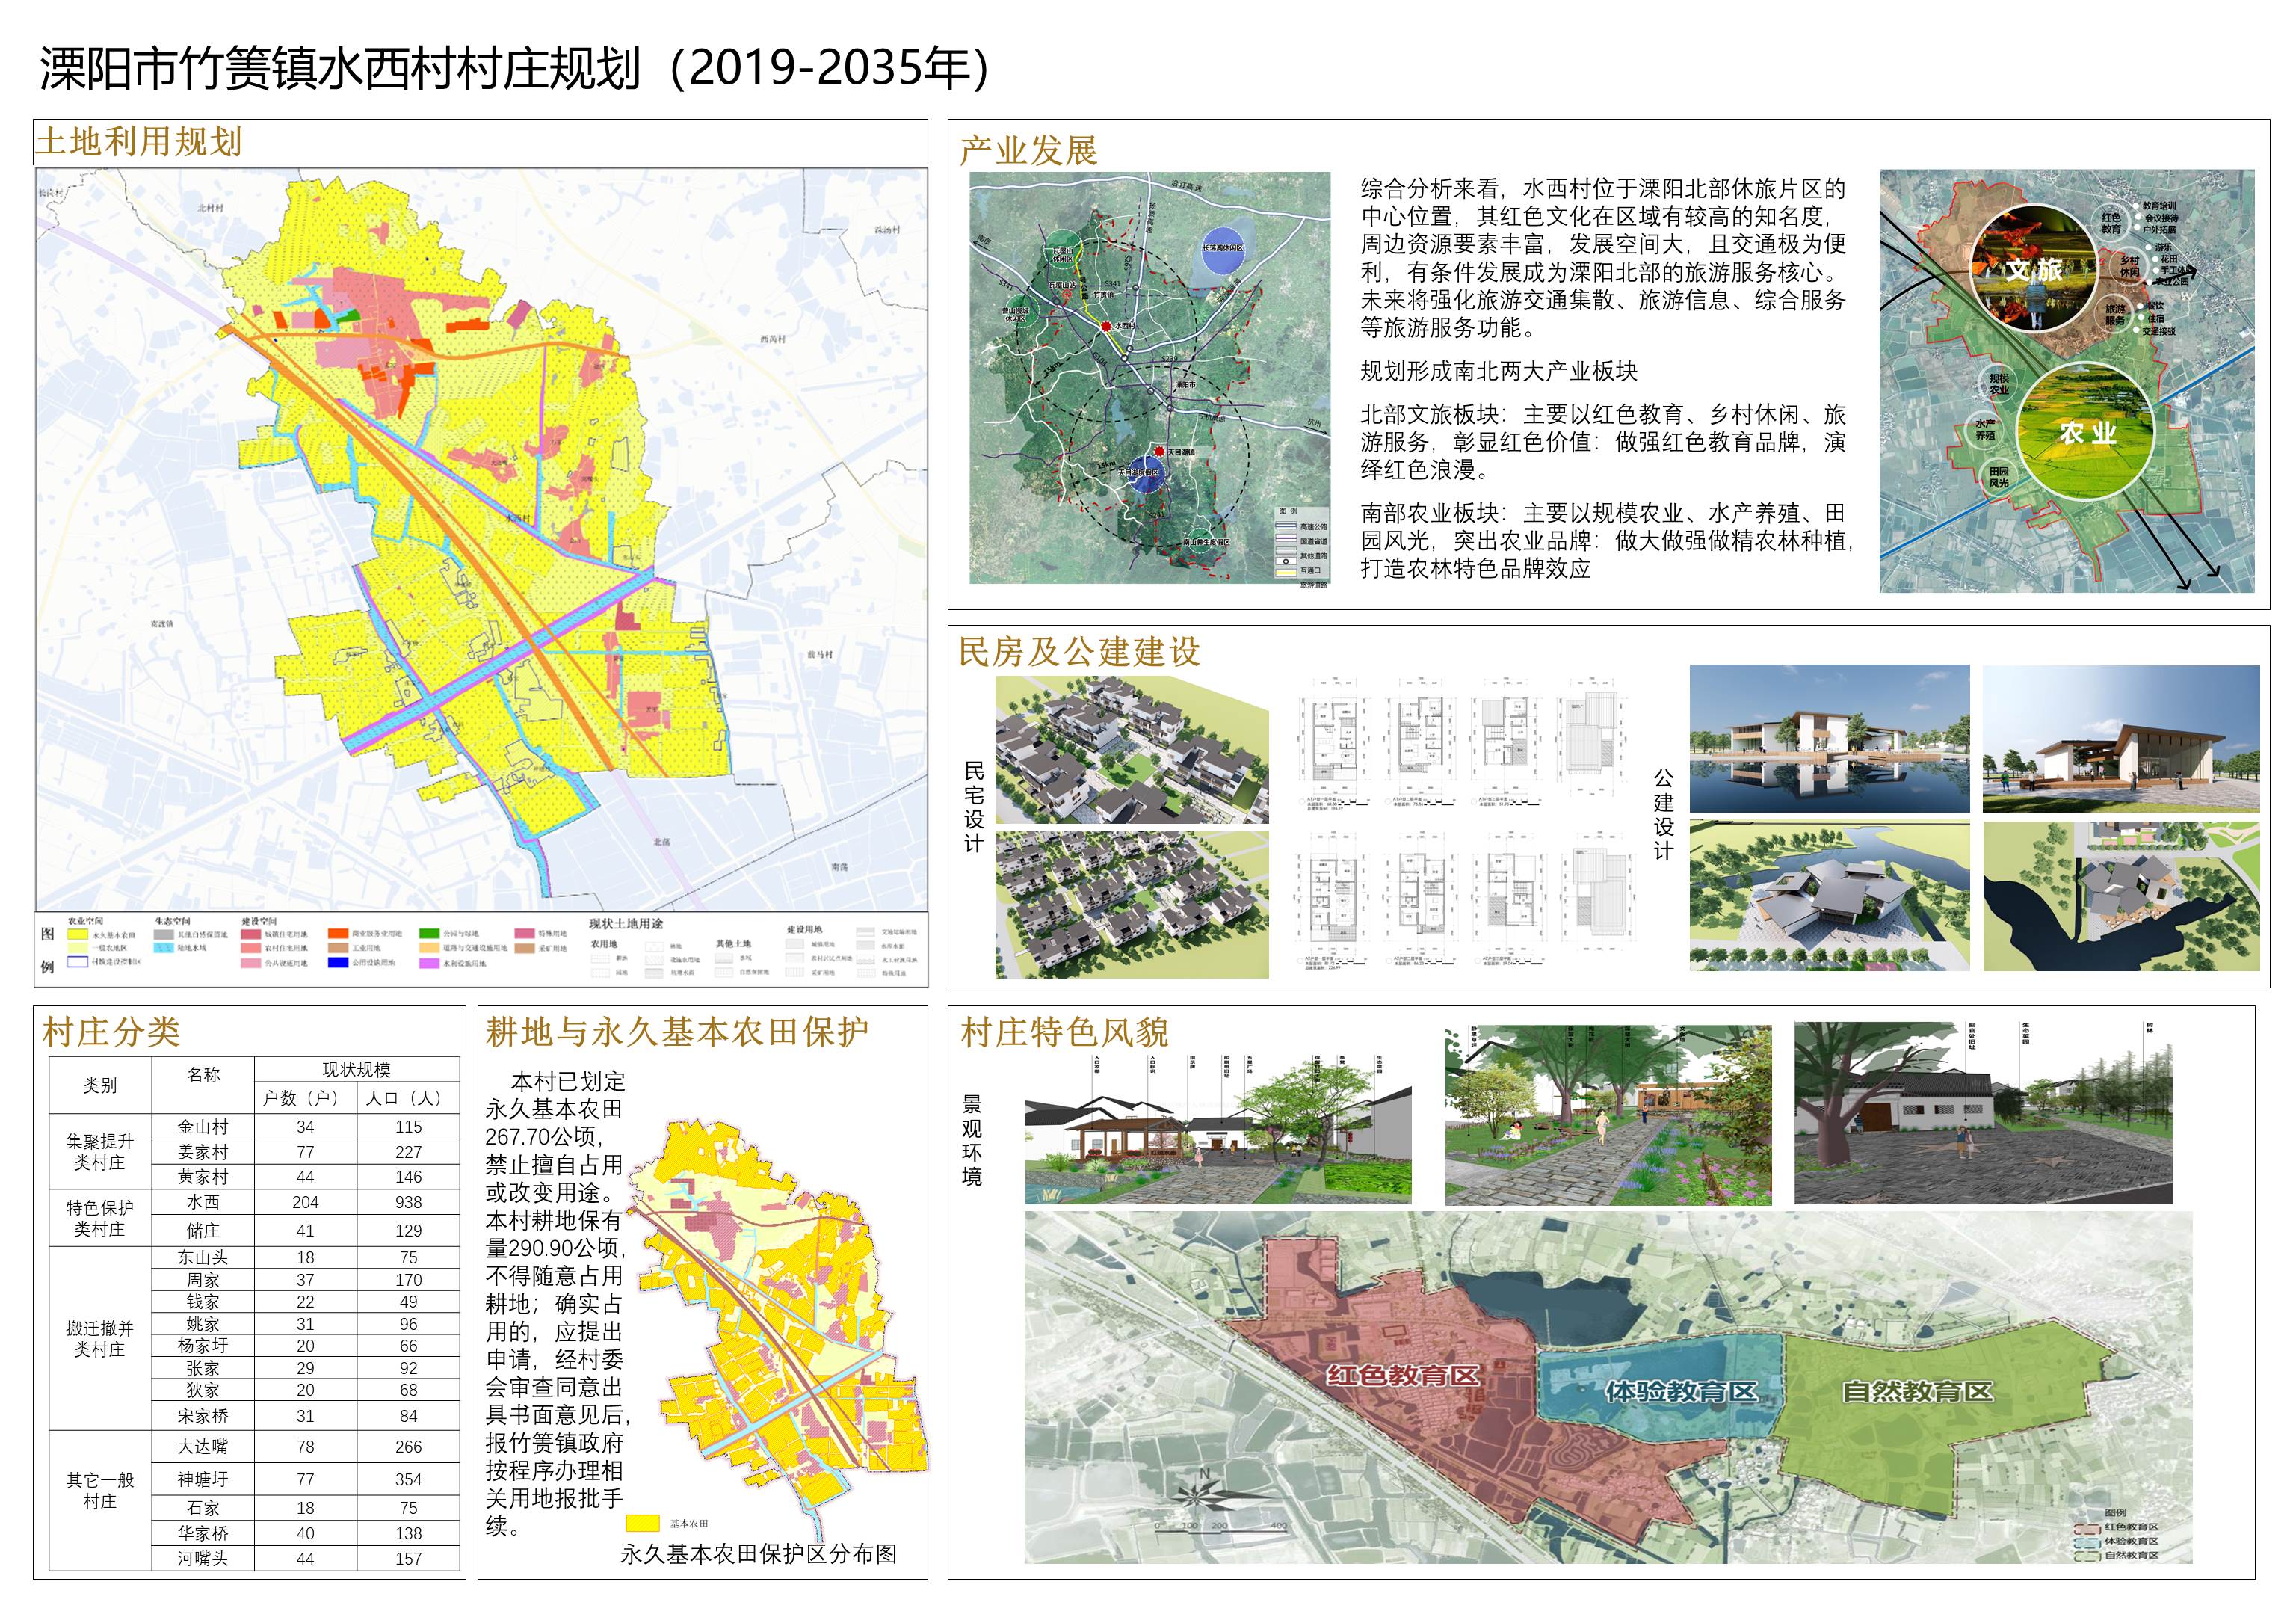Click the yellow 永久基本农田 legend swatch
The height and width of the screenshot is (1623, 2296).
tap(77, 934)
